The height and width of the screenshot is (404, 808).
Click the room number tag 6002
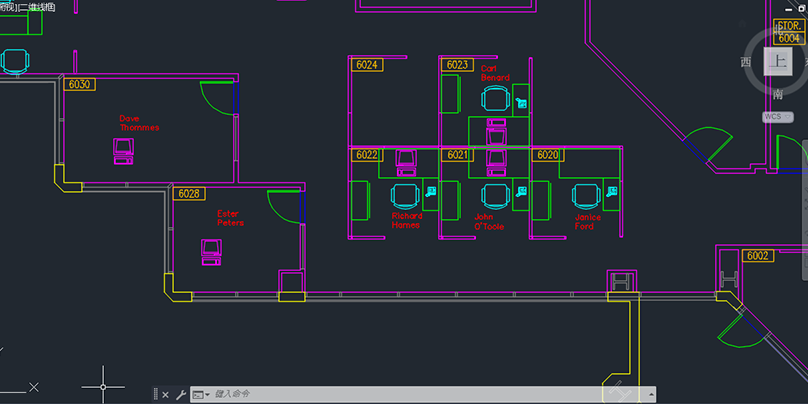pyautogui.click(x=759, y=256)
